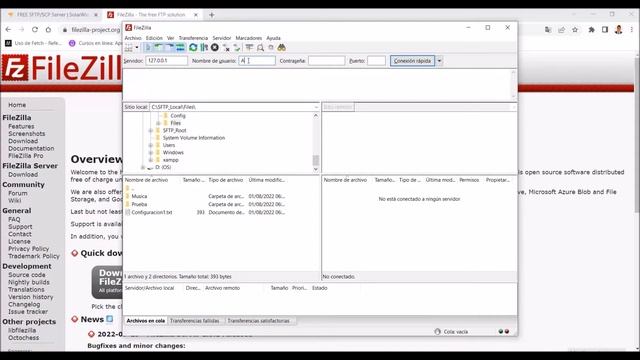Search files with the binoculars icon

(x=282, y=48)
